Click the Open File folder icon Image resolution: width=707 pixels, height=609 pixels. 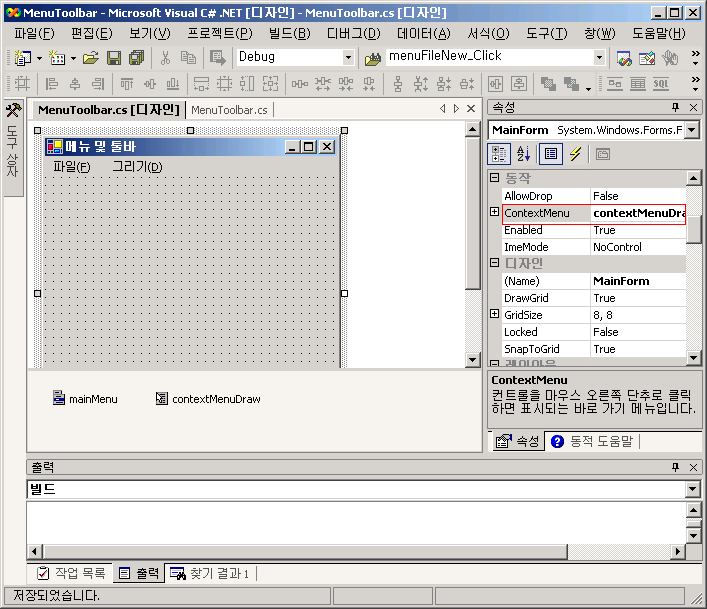[x=91, y=58]
